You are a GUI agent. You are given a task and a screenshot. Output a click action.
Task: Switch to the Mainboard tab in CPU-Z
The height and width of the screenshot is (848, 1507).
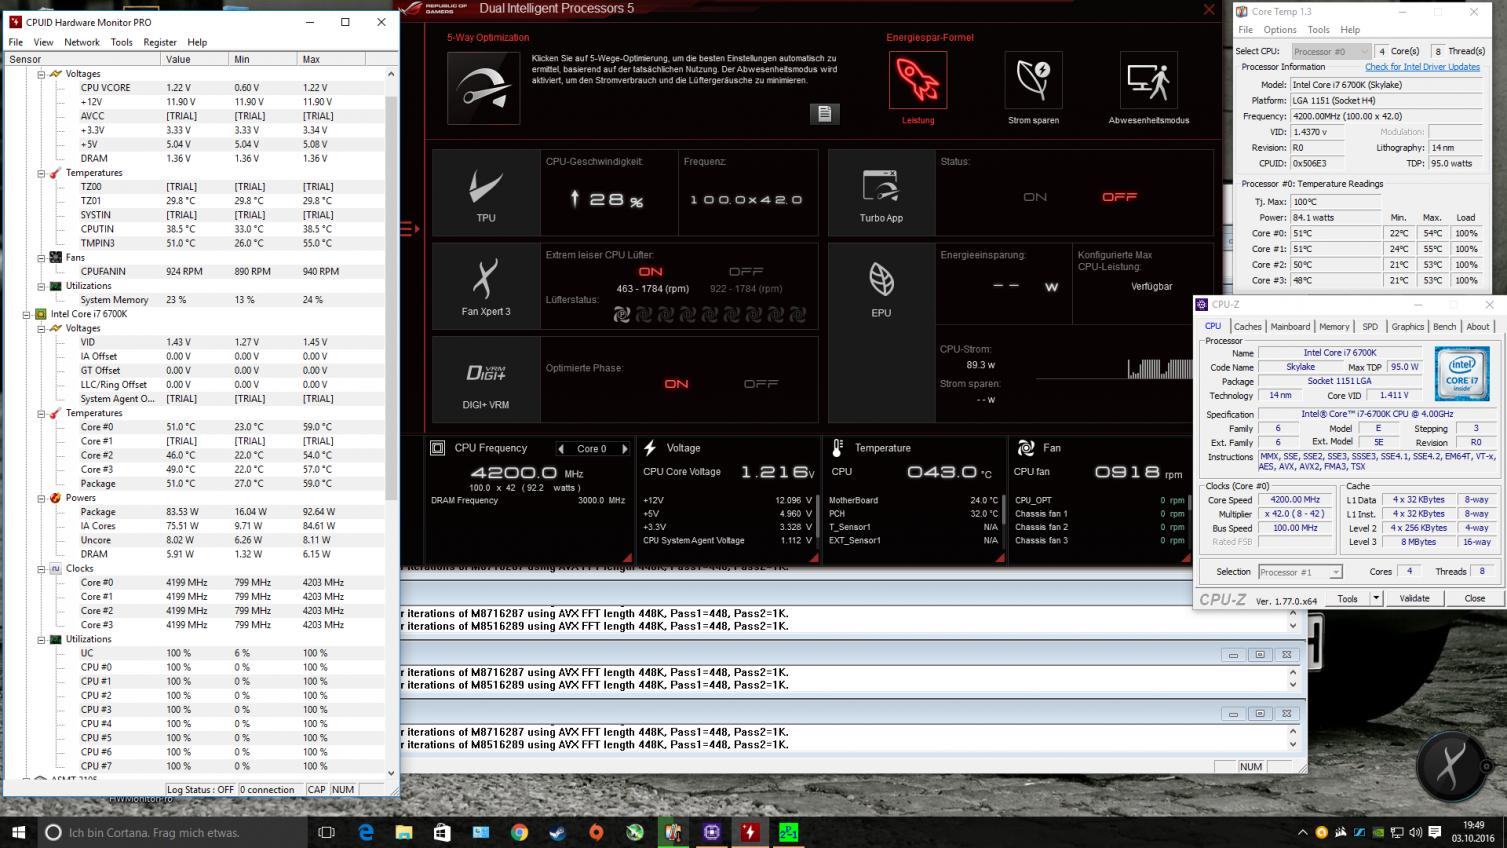click(1290, 326)
